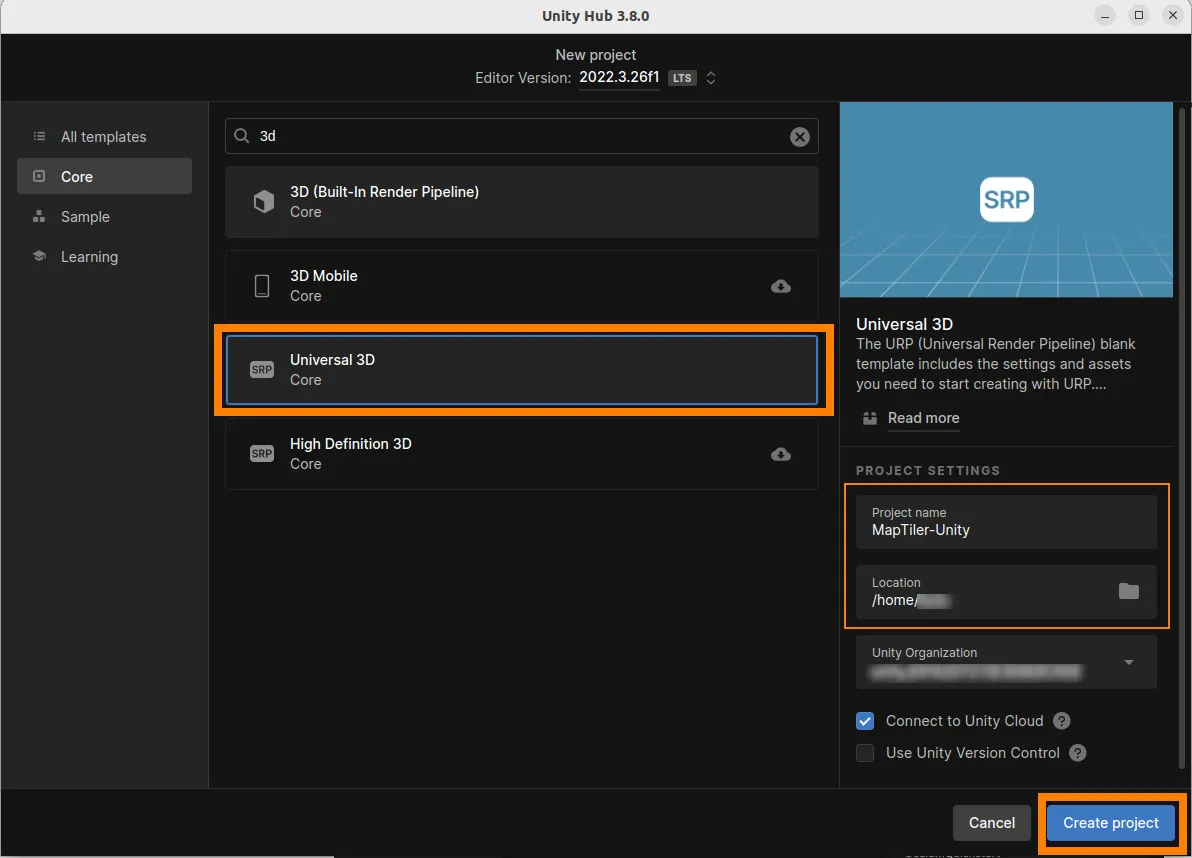
Task: Click the cube icon of 3D Built-In template
Action: pyautogui.click(x=263, y=201)
